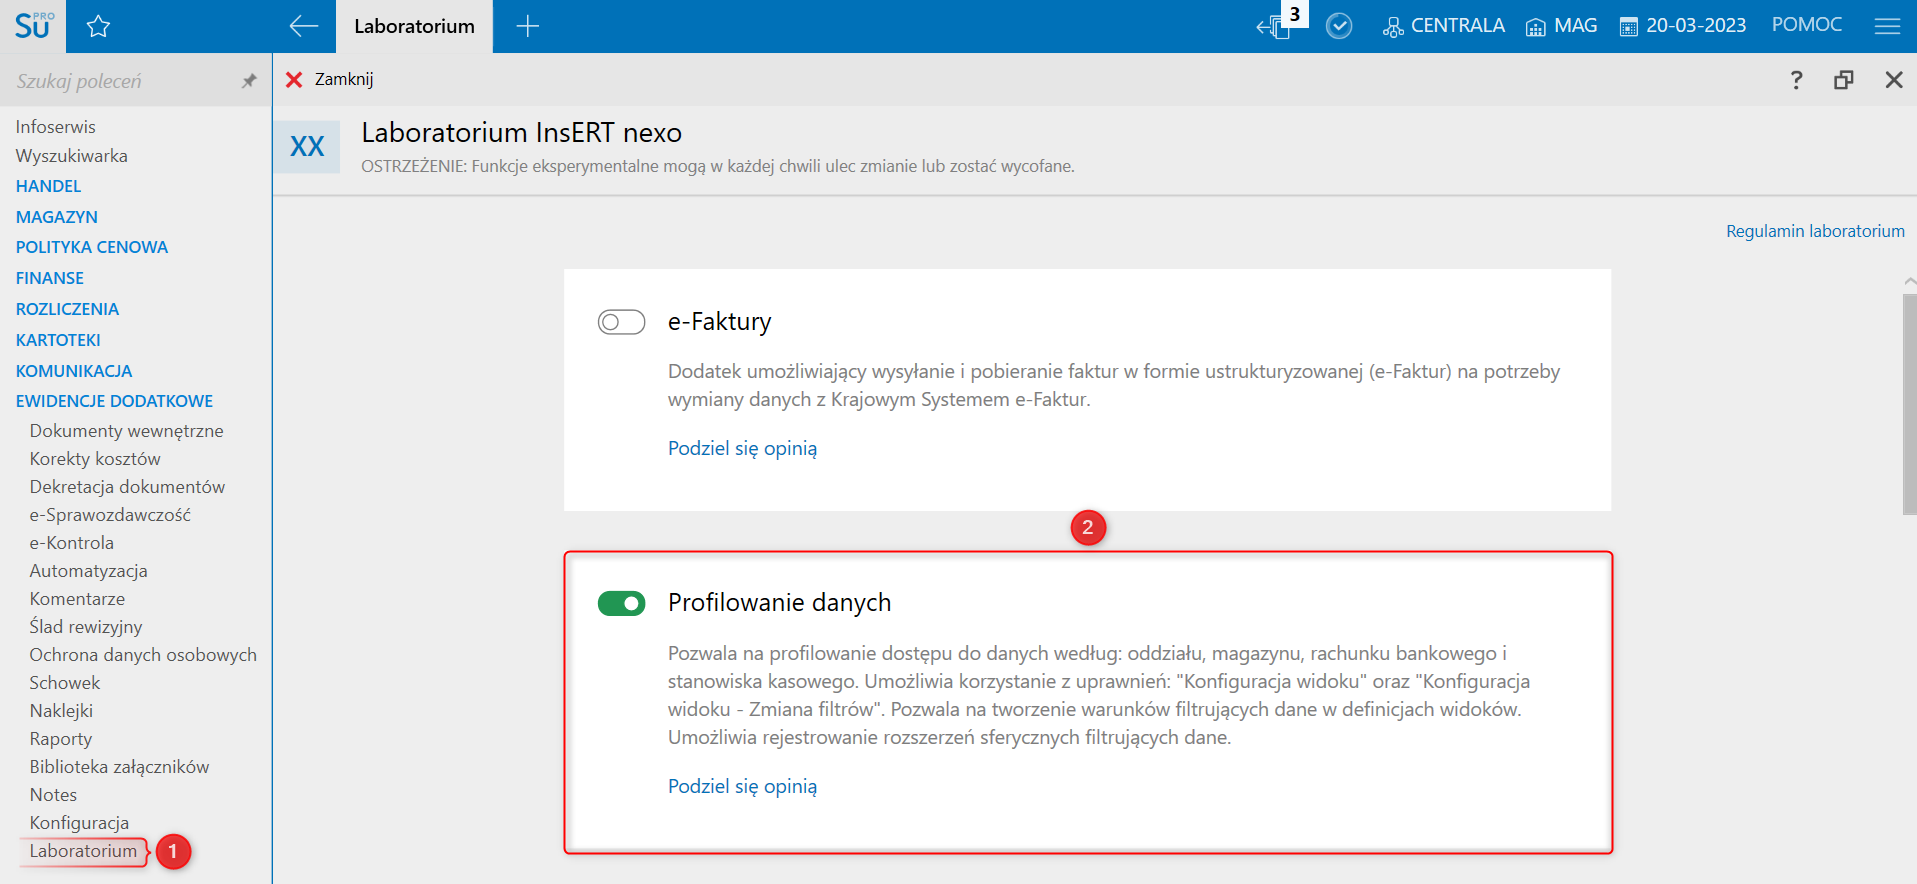Click the vertical scrollbar thumb

pos(1909,403)
